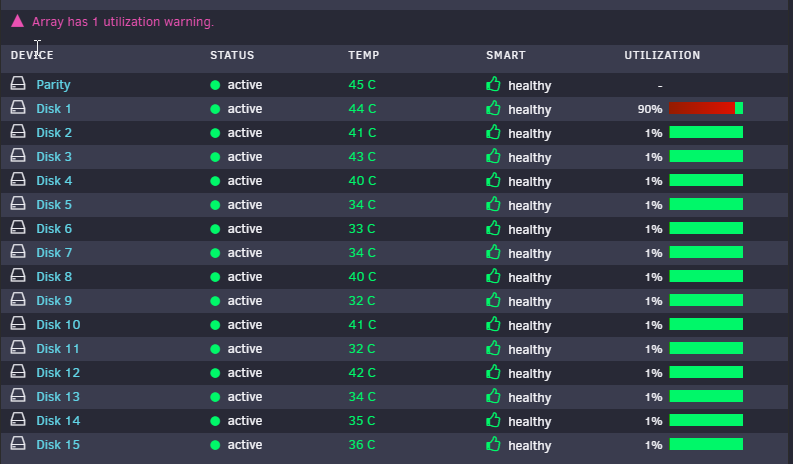Open the Parity device link
The image size is (793, 464).
53,85
